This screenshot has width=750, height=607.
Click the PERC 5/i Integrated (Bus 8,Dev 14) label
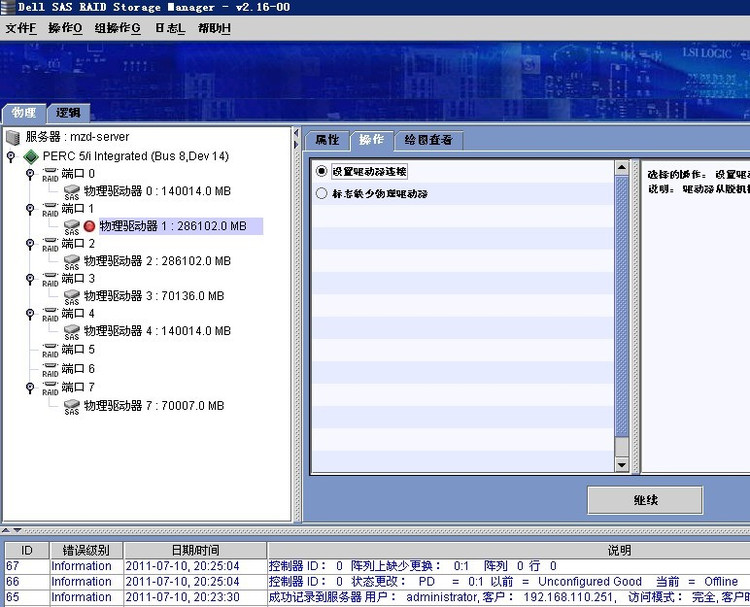click(136, 156)
